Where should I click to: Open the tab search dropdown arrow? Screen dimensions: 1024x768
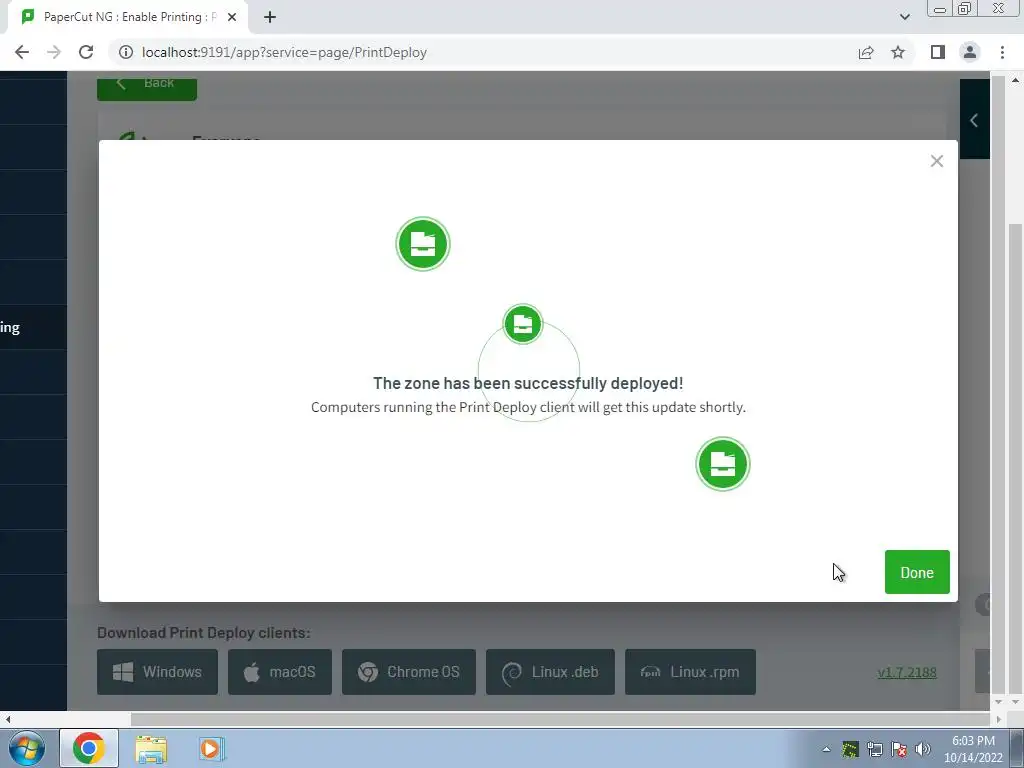pos(904,17)
